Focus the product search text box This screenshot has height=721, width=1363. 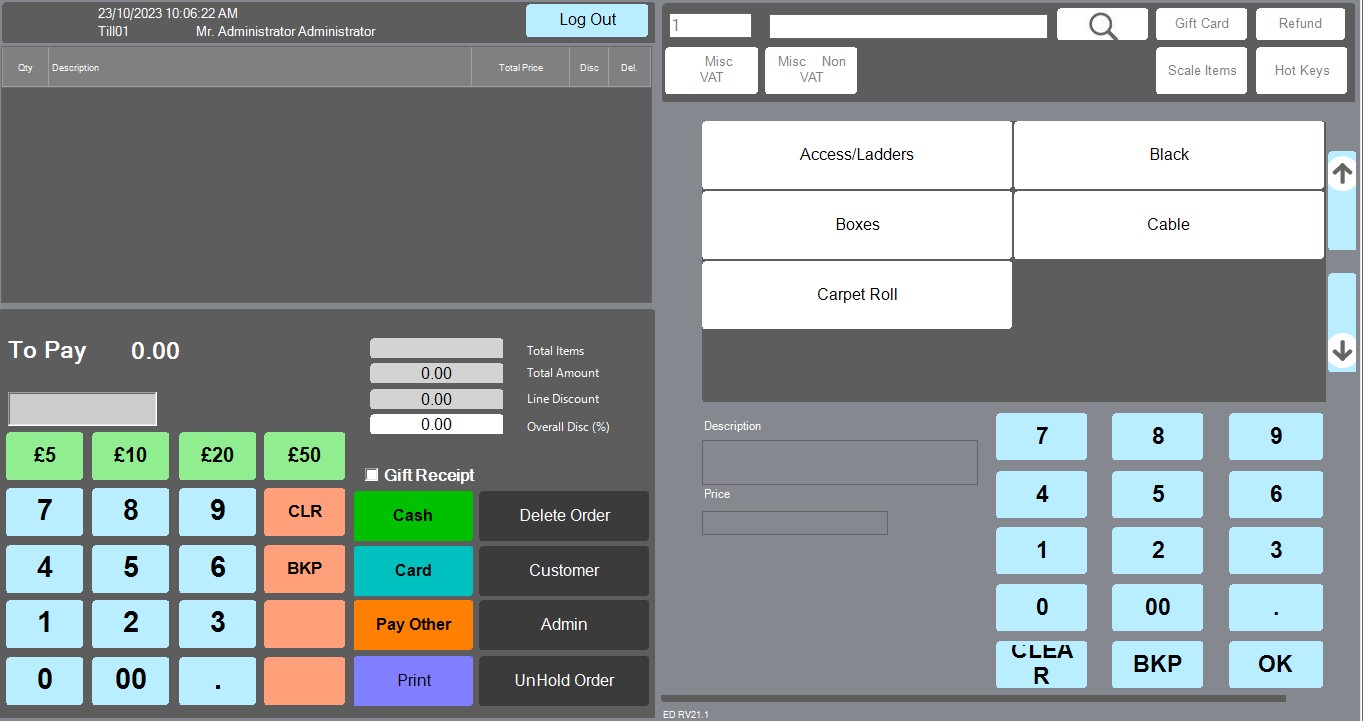[x=907, y=26]
